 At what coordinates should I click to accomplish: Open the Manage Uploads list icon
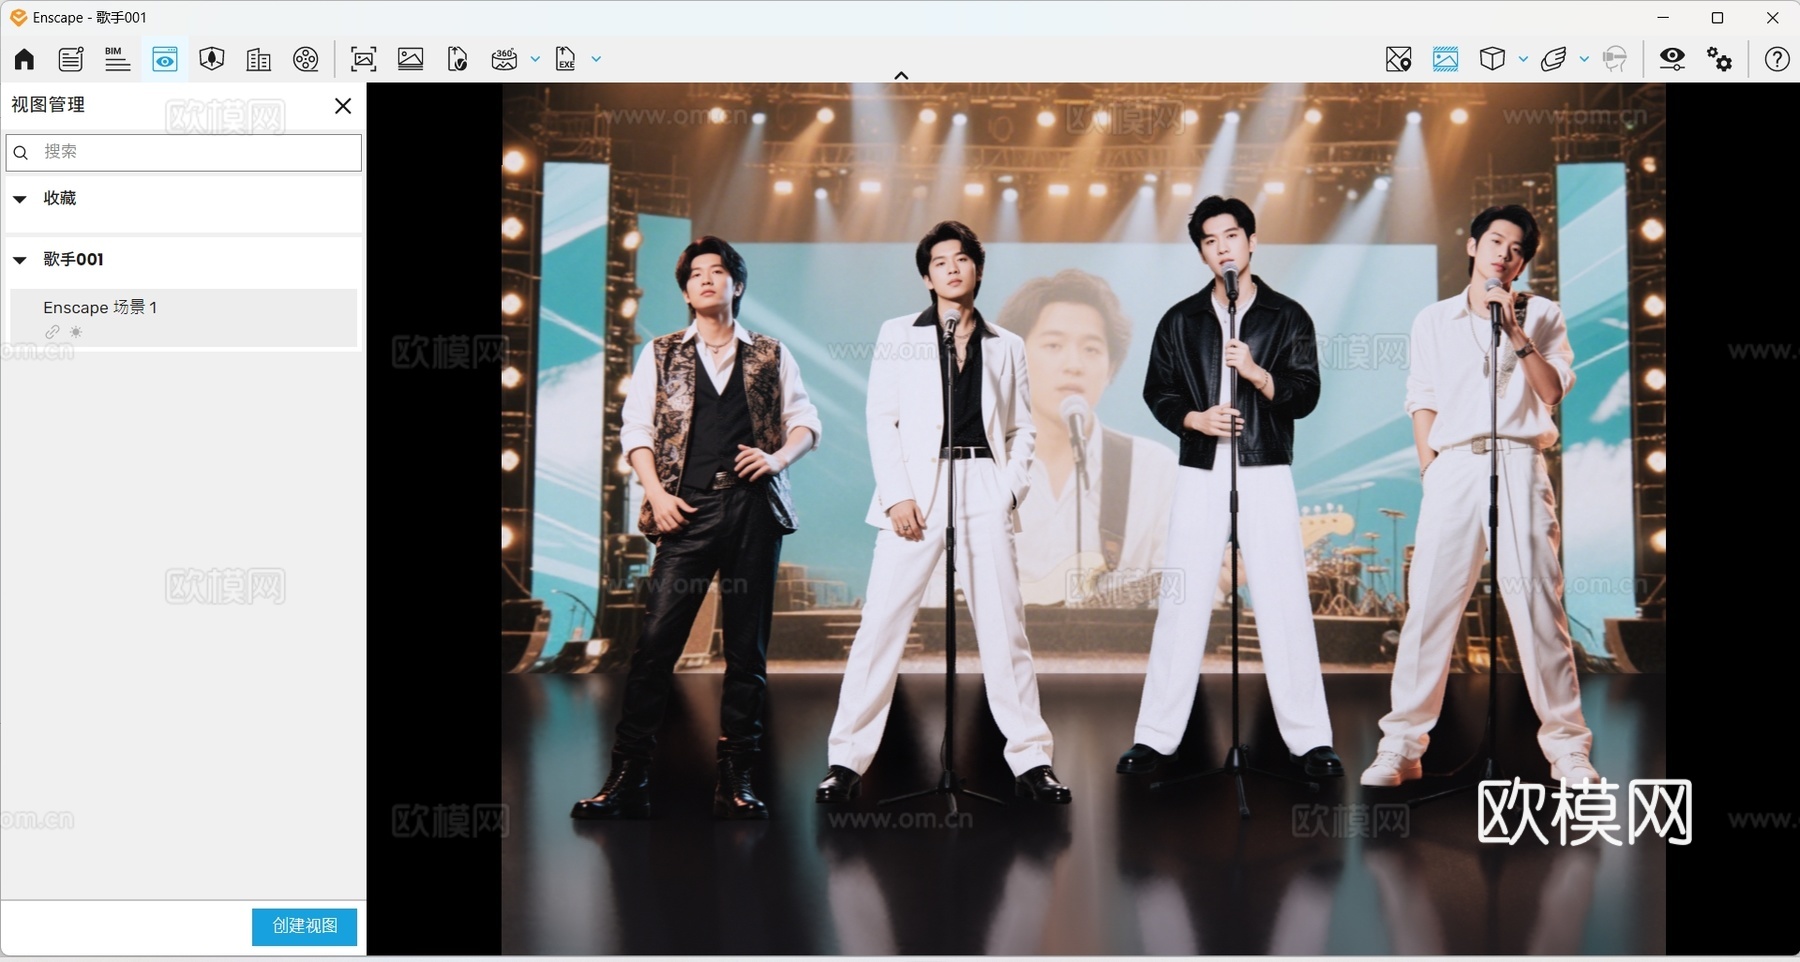click(x=71, y=59)
